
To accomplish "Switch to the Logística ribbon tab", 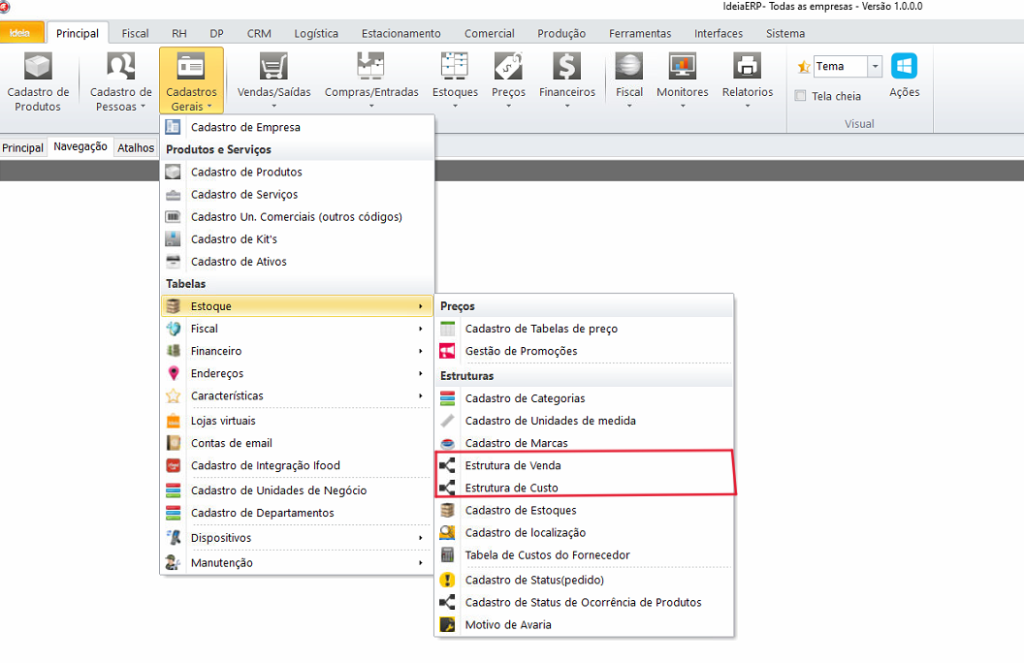I will coord(316,33).
